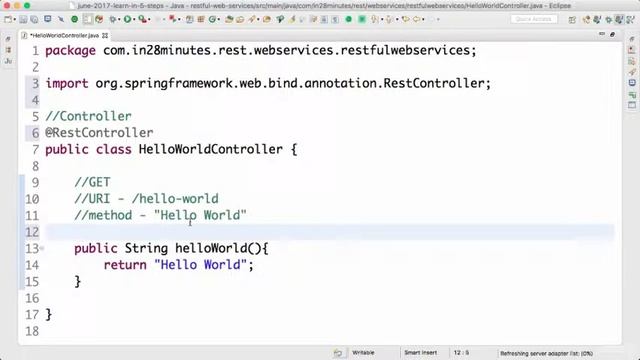Screen dimensions: 640x360
Task: Open the Run dropdown arrow
Action: (134, 20)
